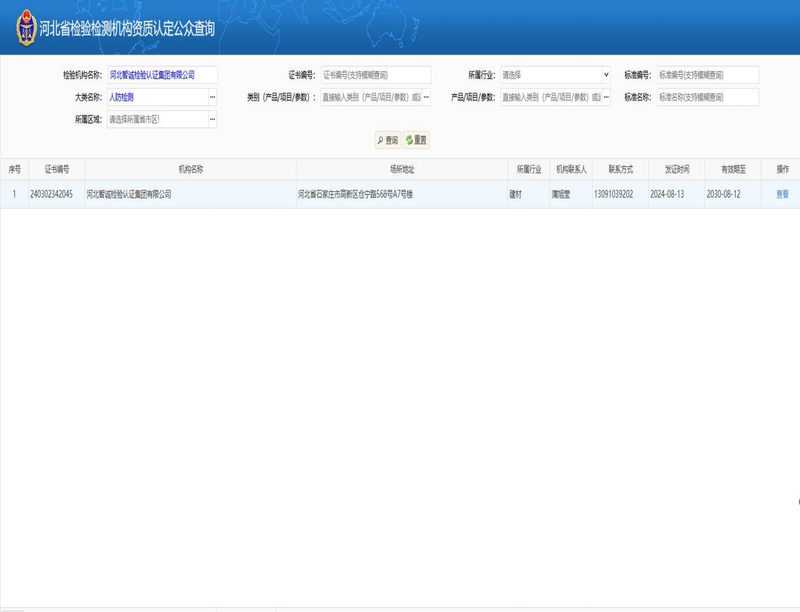Click the 检验机构名称: field label
Image resolution: width=800 pixels, height=612 pixels.
coord(83,75)
